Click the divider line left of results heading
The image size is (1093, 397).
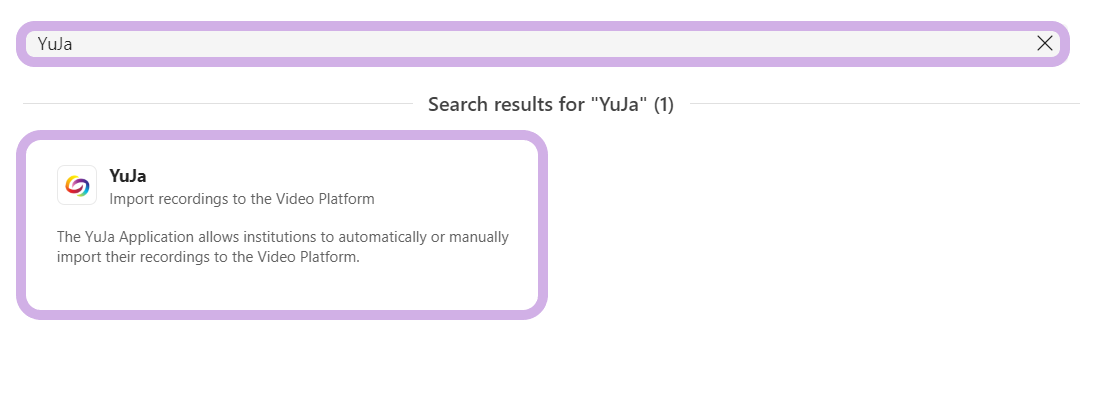tap(217, 104)
